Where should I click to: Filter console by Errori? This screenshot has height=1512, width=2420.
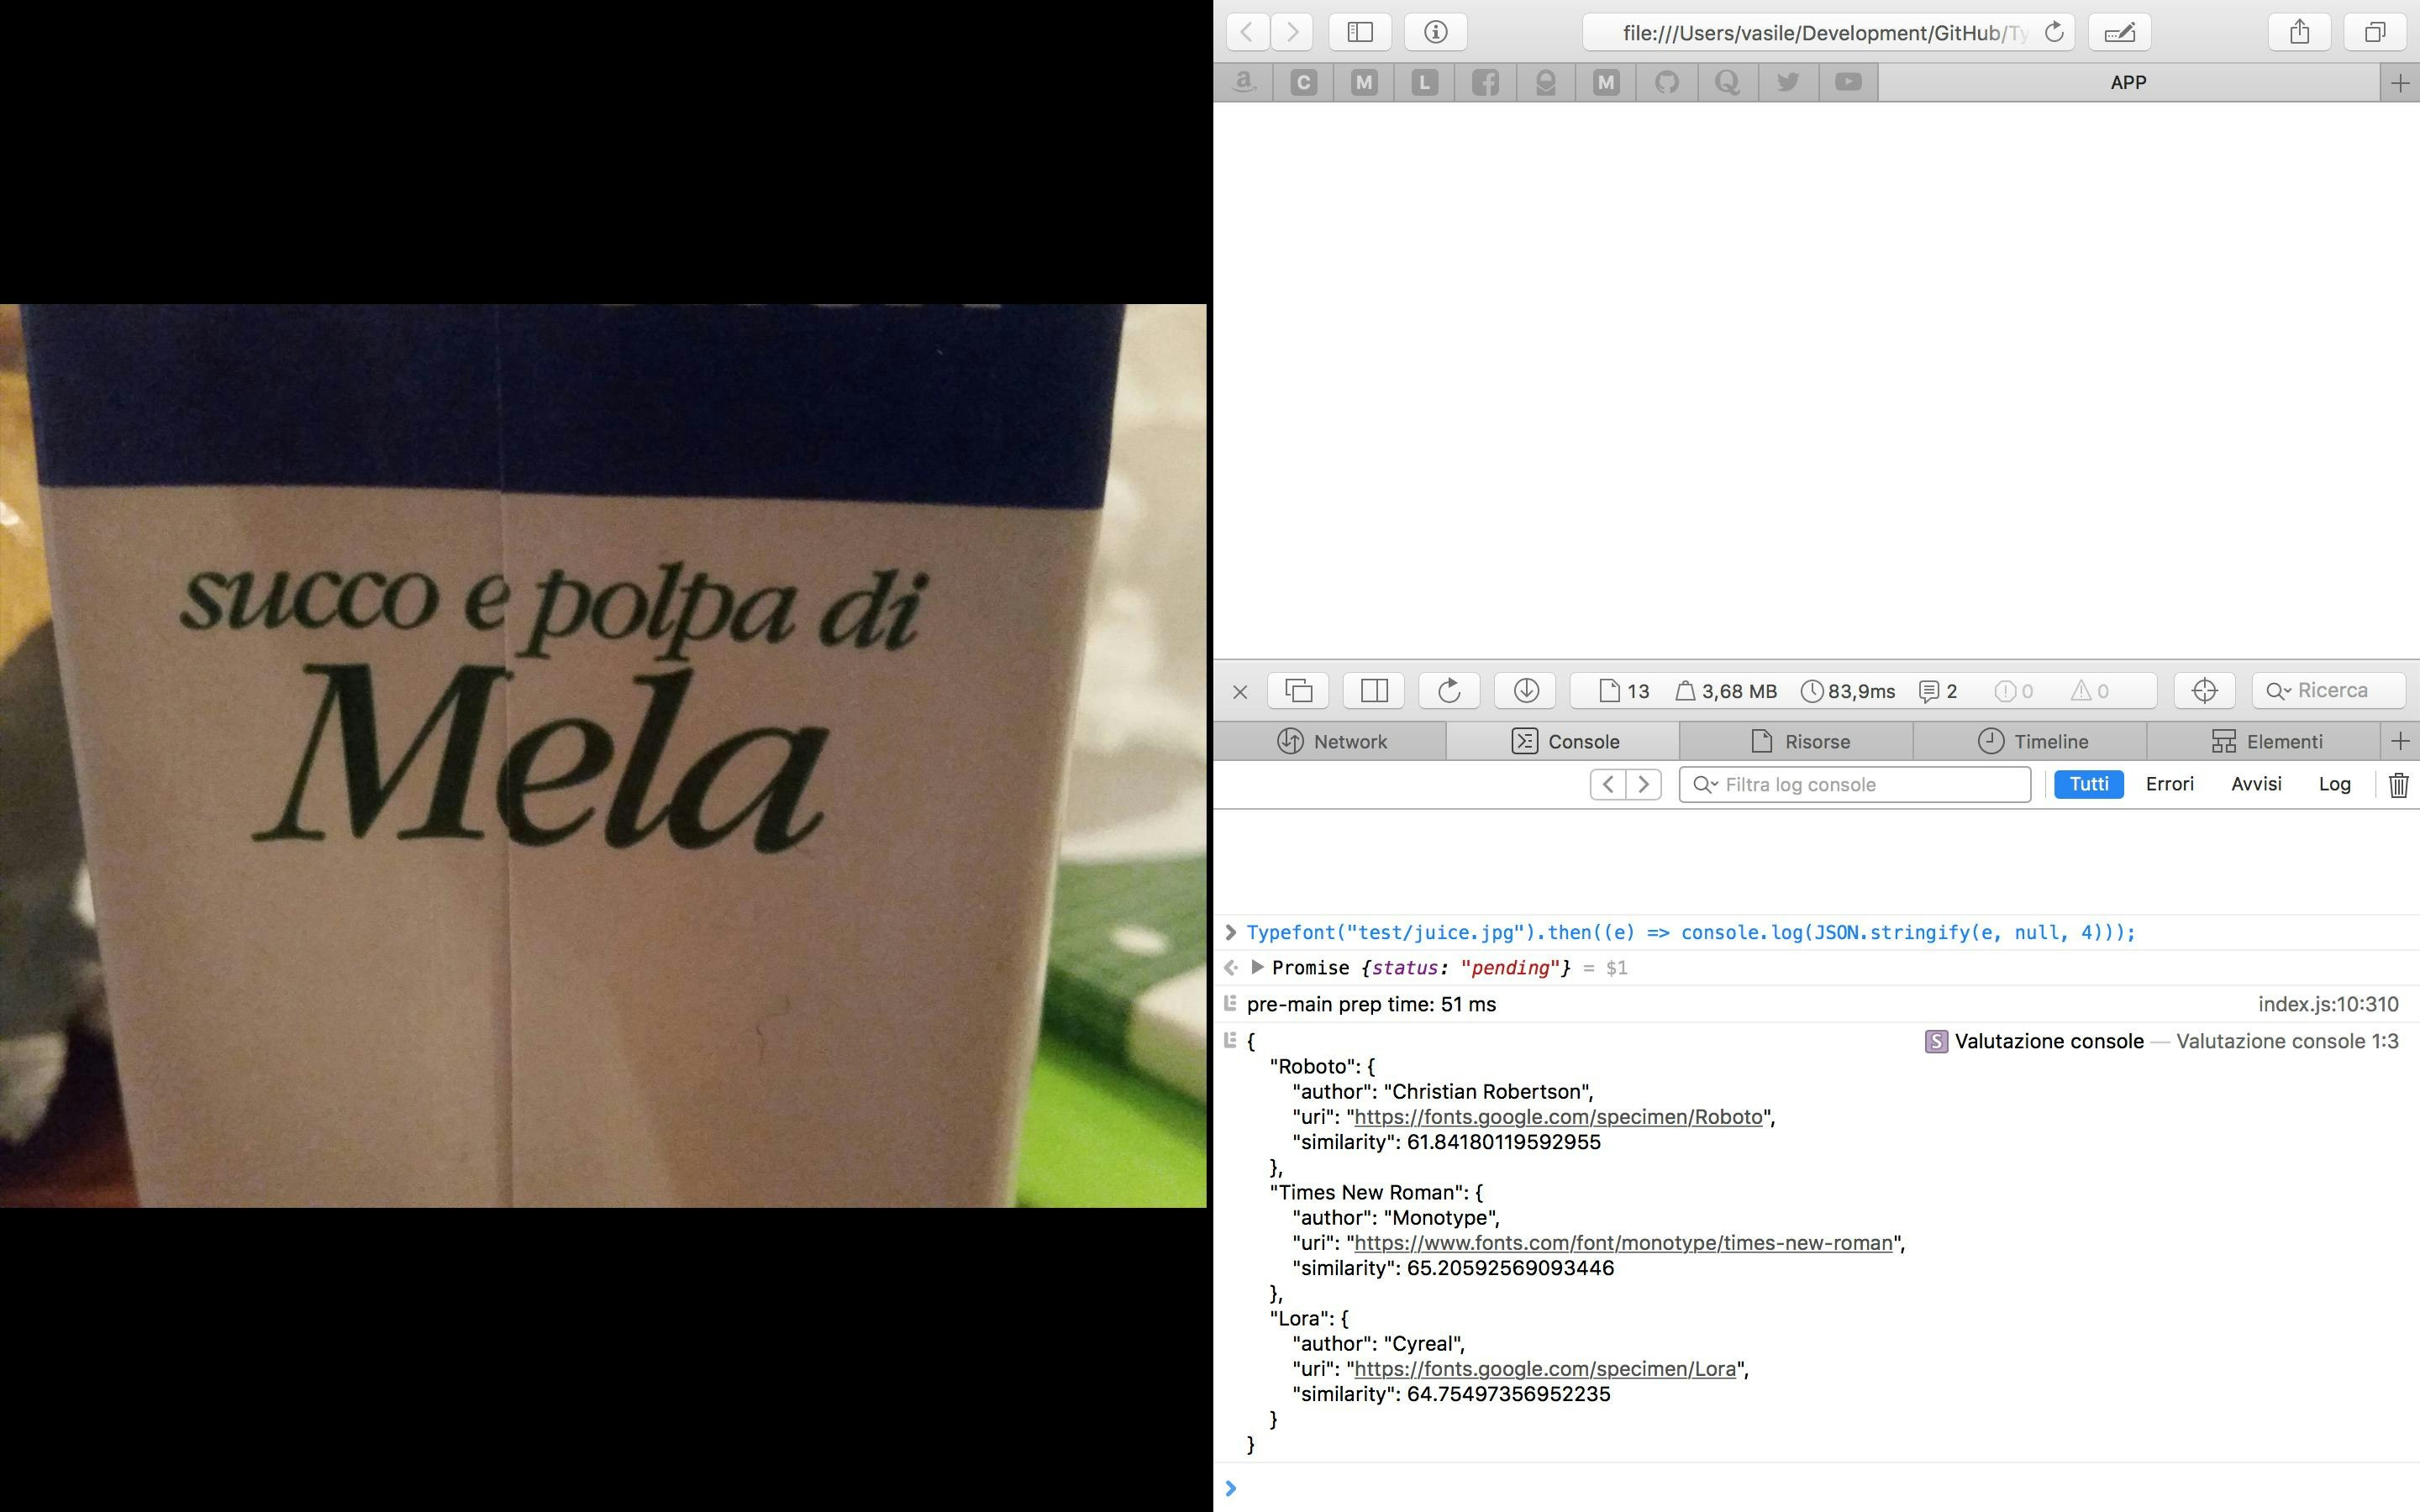pyautogui.click(x=2169, y=785)
